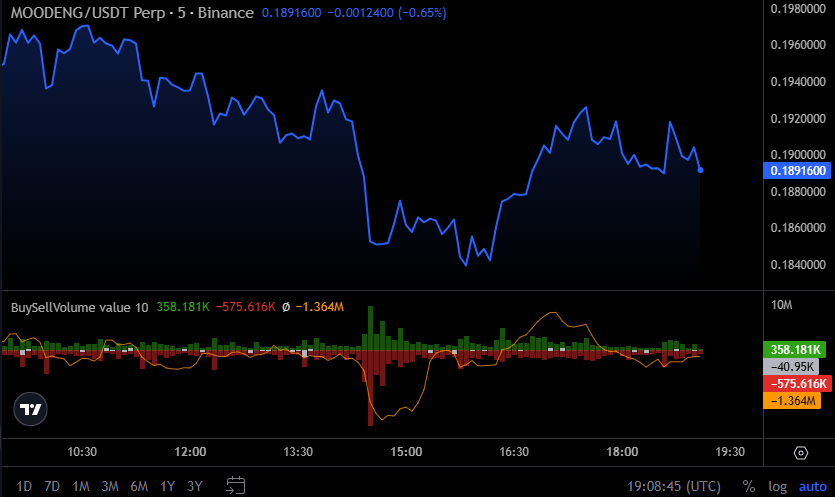Select the 1D time range
The height and width of the screenshot is (497, 835).
coord(24,486)
